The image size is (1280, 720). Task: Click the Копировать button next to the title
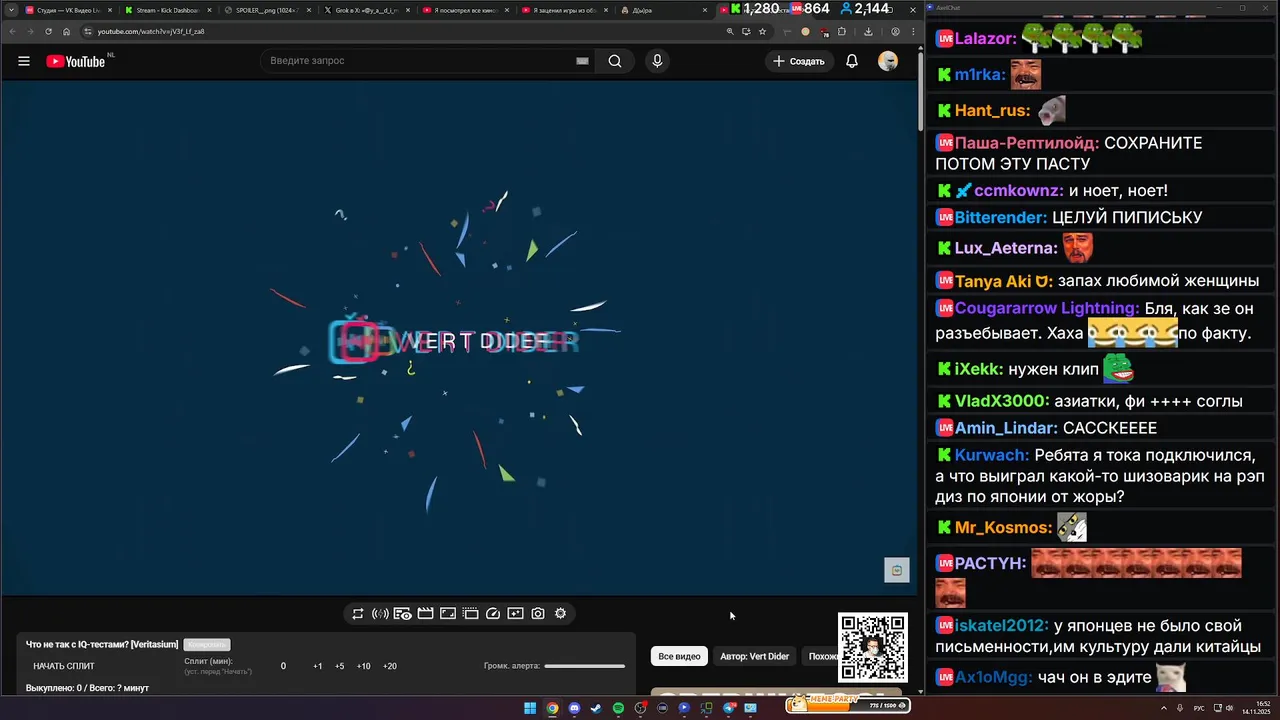[207, 645]
